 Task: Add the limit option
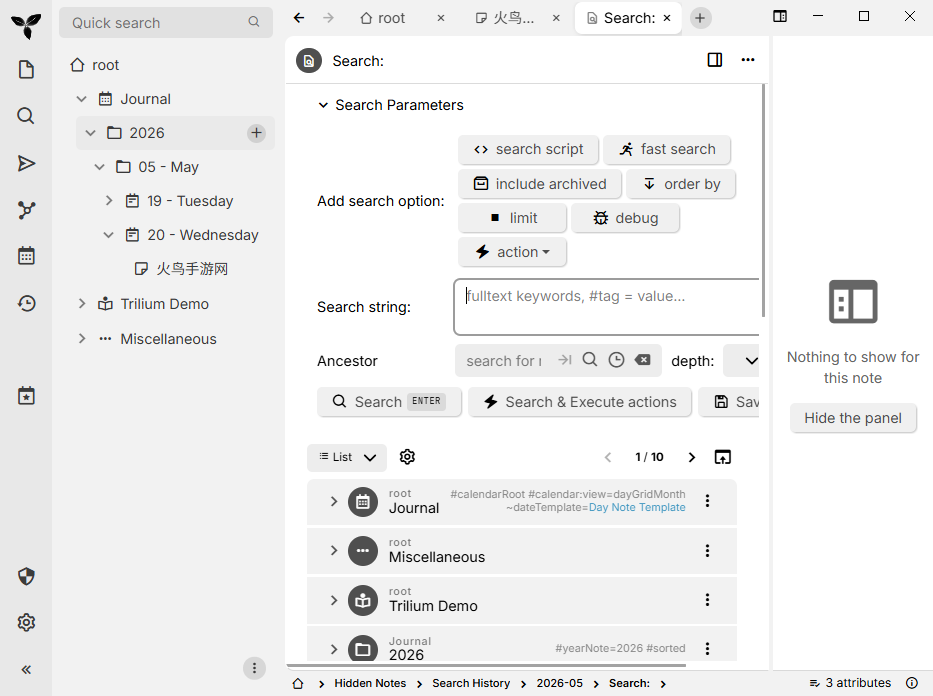pos(512,218)
